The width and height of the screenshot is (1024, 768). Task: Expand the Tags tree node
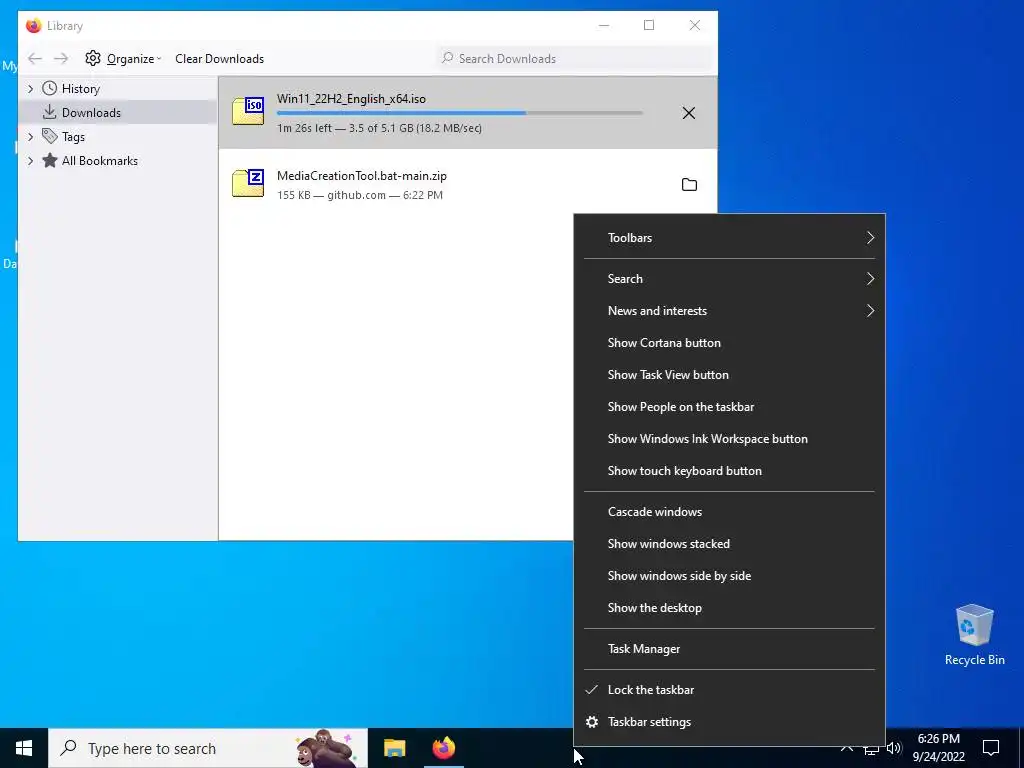pos(30,136)
